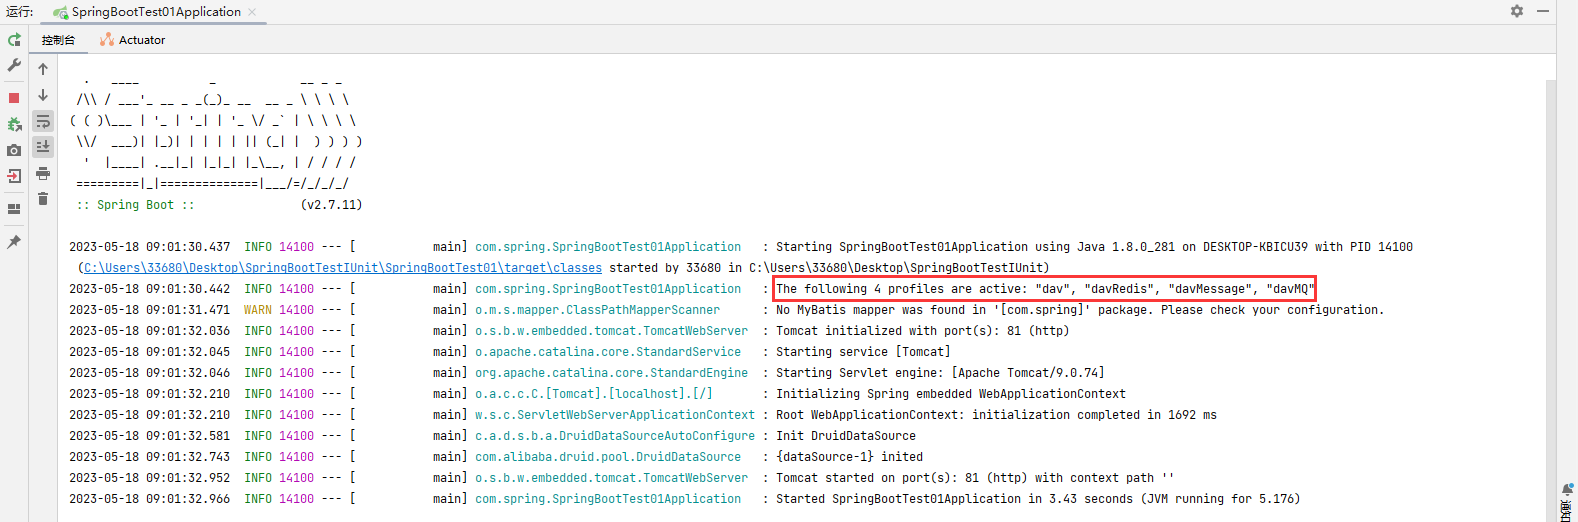Viewport: 1578px width, 522px height.
Task: Click 'o.a.c.c.C.[Tomcat].[localhost].[/]' logger name
Action: click(594, 394)
